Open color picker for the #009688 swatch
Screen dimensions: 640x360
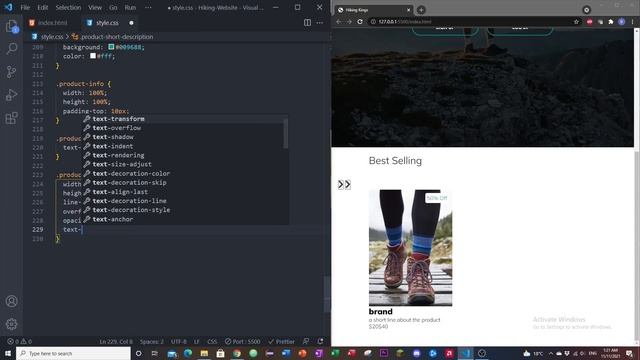pyautogui.click(x=111, y=47)
